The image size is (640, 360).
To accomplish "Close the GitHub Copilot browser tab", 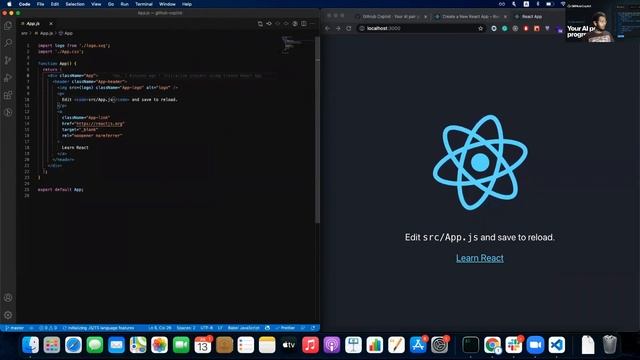I will (425, 16).
